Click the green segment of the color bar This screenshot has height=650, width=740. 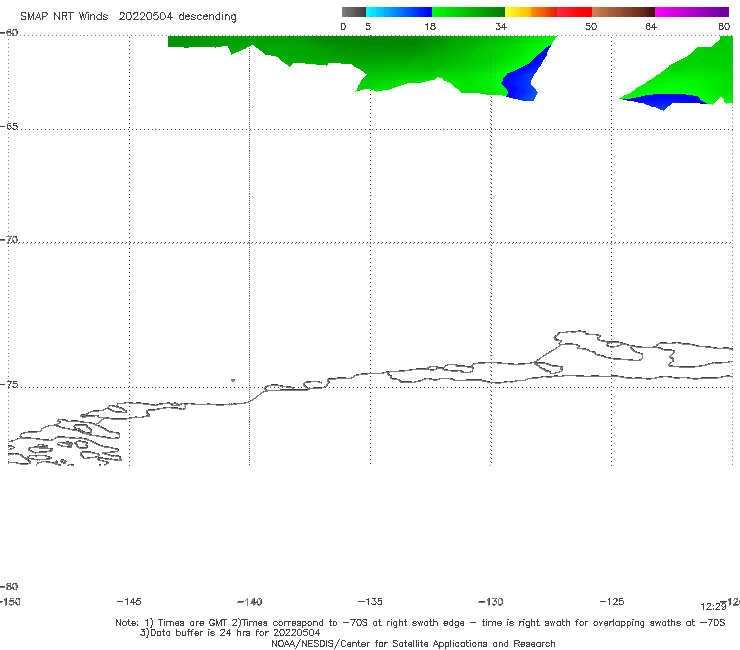click(468, 12)
